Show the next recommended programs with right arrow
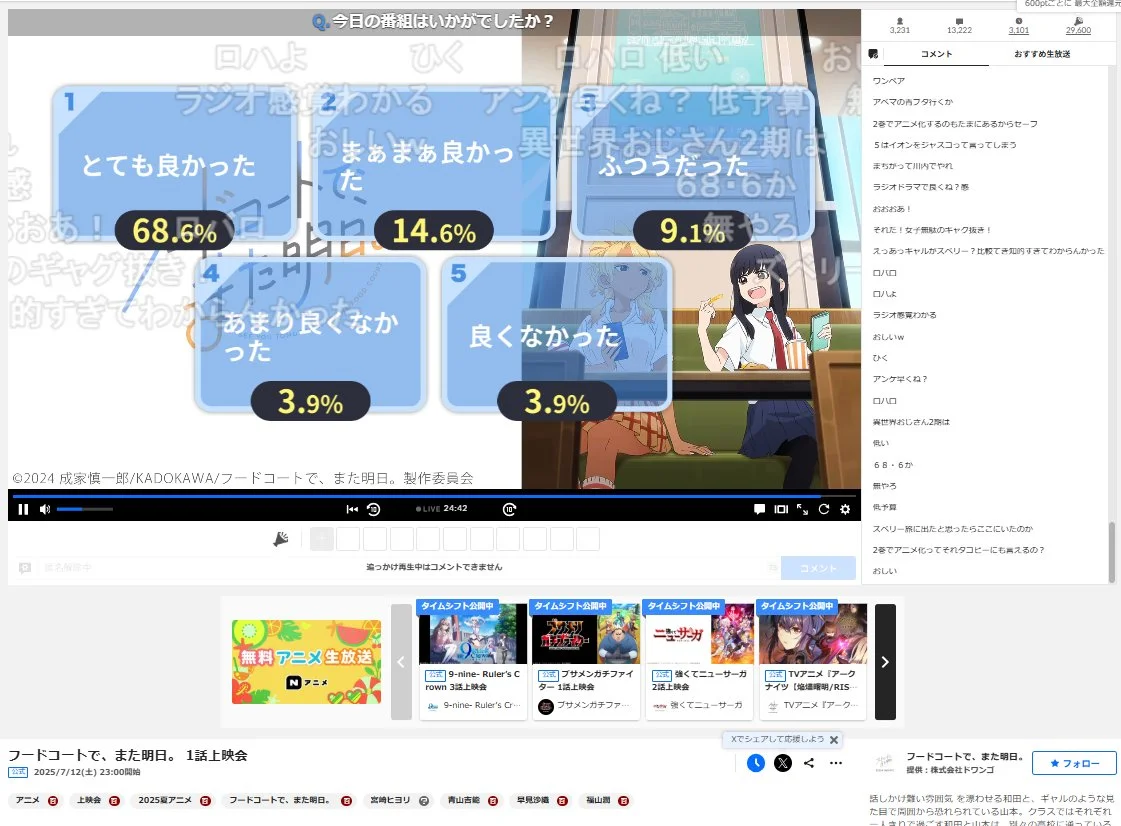 click(x=885, y=662)
